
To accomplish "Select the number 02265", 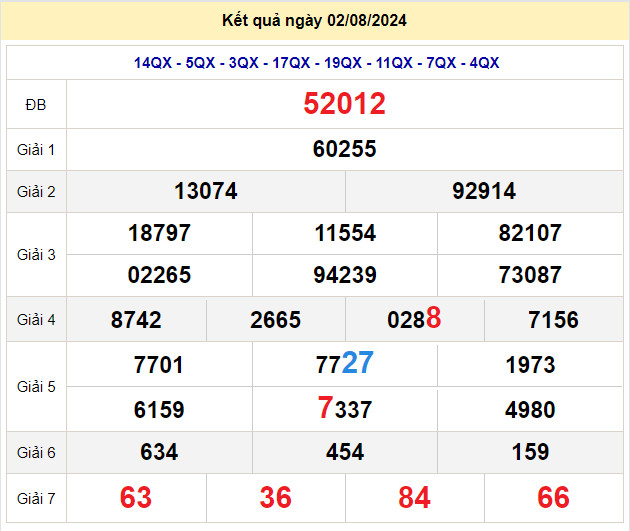I will tap(159, 275).
